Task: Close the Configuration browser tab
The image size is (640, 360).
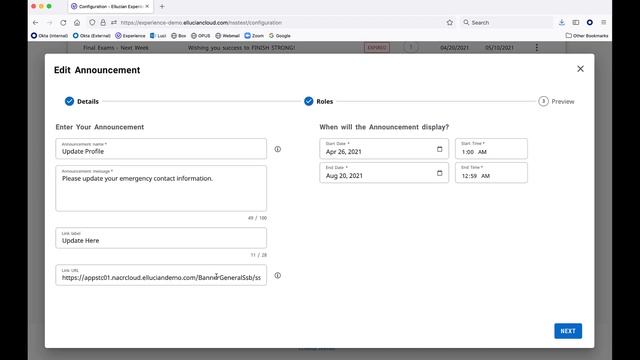Action: click(x=147, y=7)
